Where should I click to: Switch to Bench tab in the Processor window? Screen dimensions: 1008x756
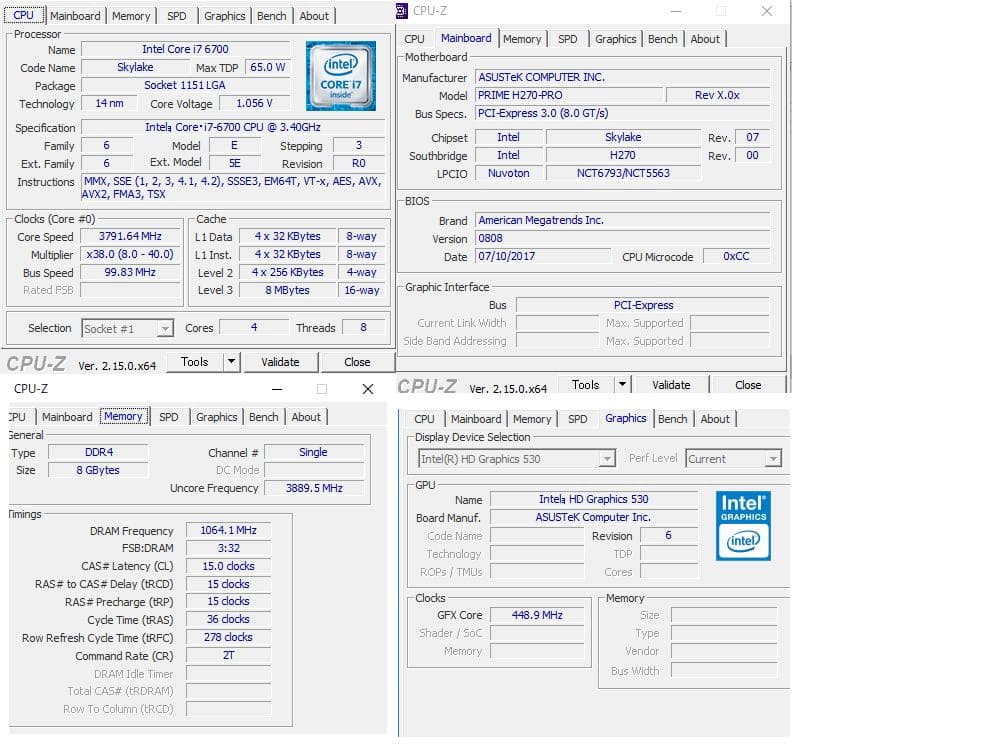272,16
